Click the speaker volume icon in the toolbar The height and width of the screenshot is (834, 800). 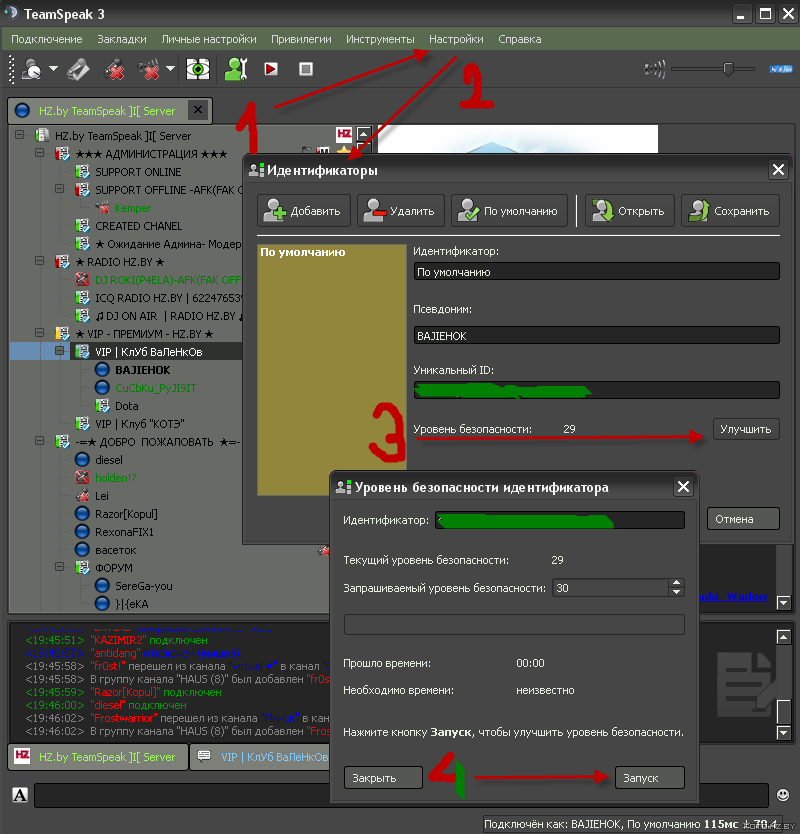point(655,69)
